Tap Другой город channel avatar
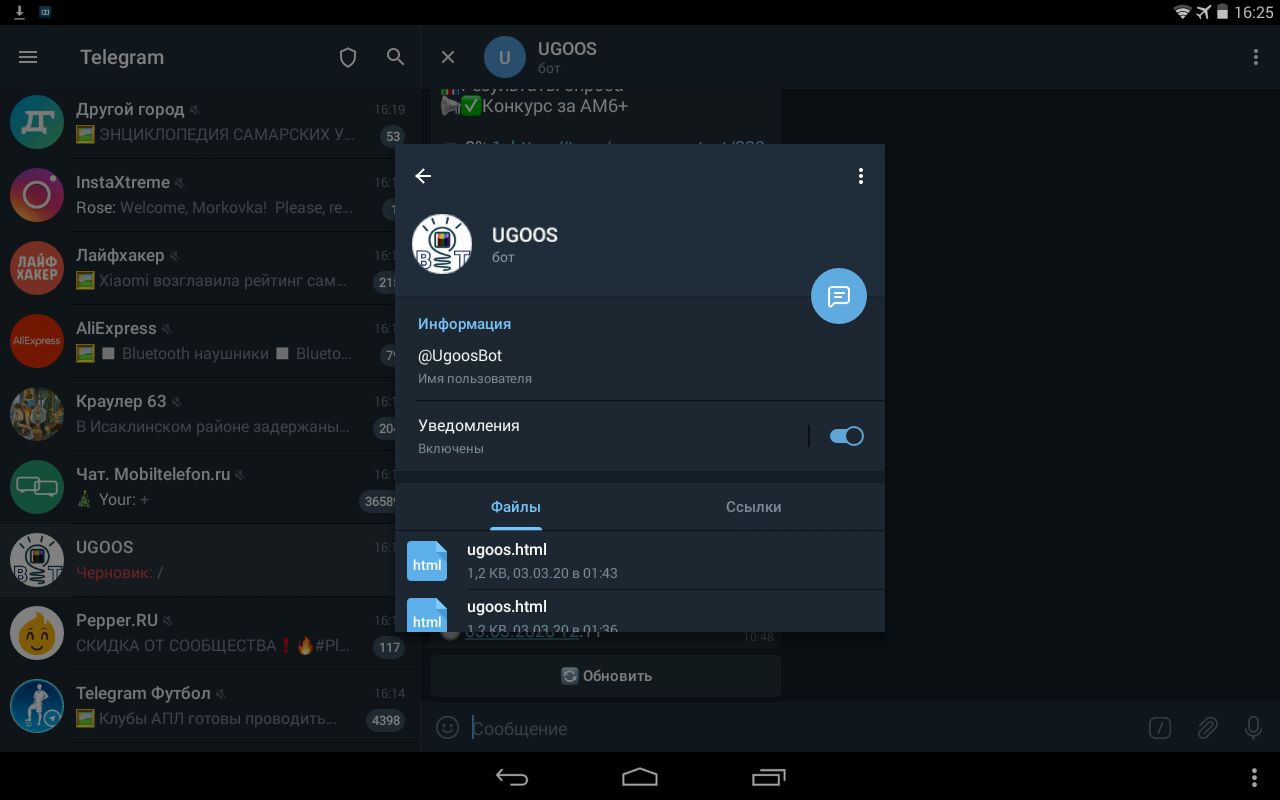The height and width of the screenshot is (800, 1280). click(x=37, y=122)
